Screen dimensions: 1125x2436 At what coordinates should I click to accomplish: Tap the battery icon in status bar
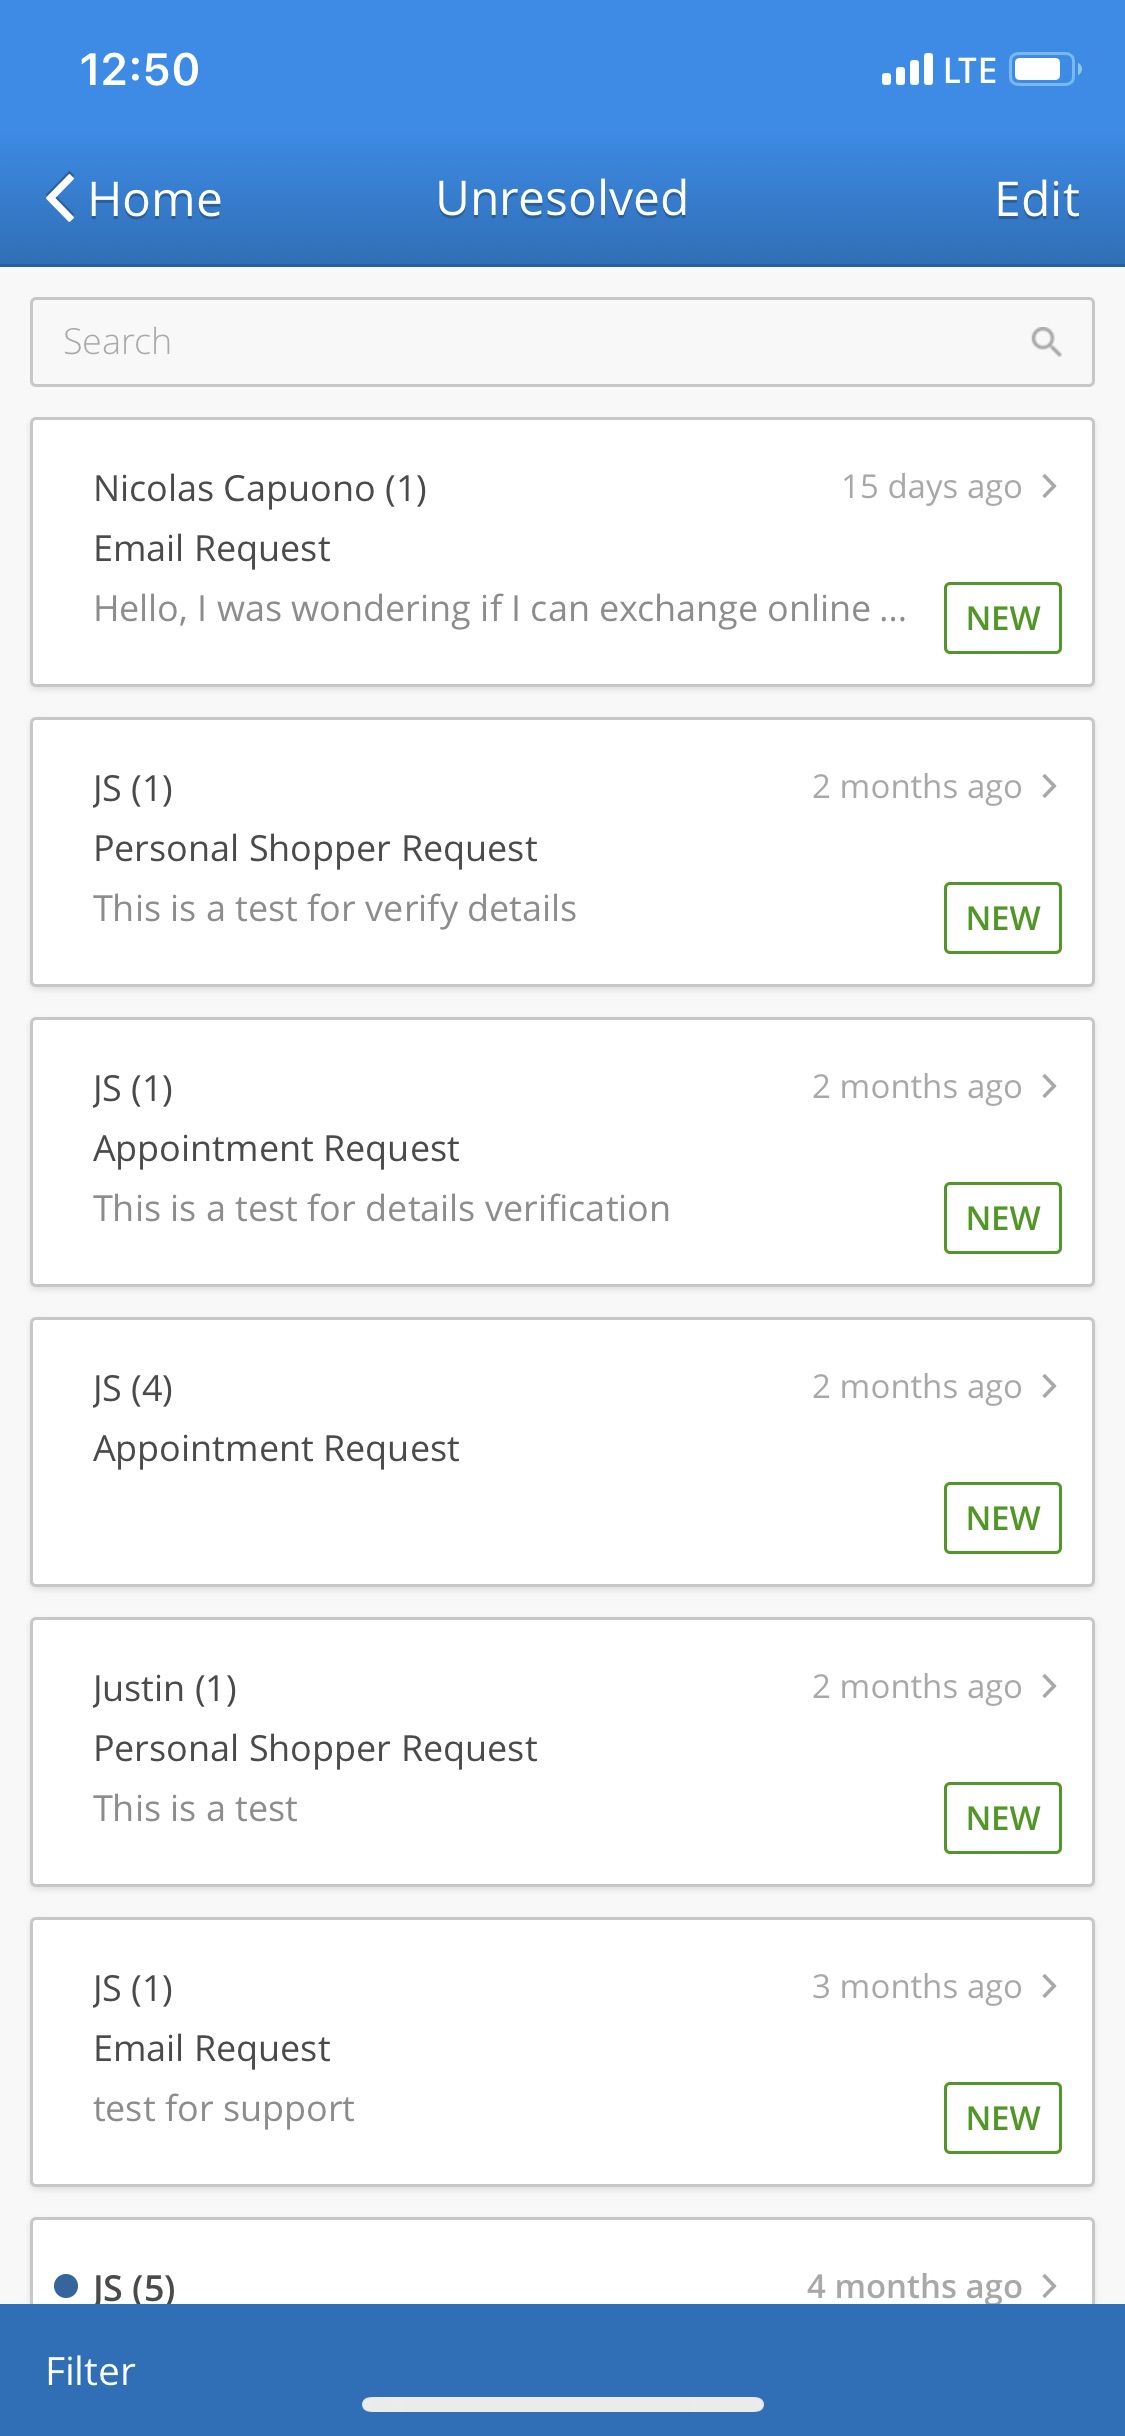pos(1044,70)
